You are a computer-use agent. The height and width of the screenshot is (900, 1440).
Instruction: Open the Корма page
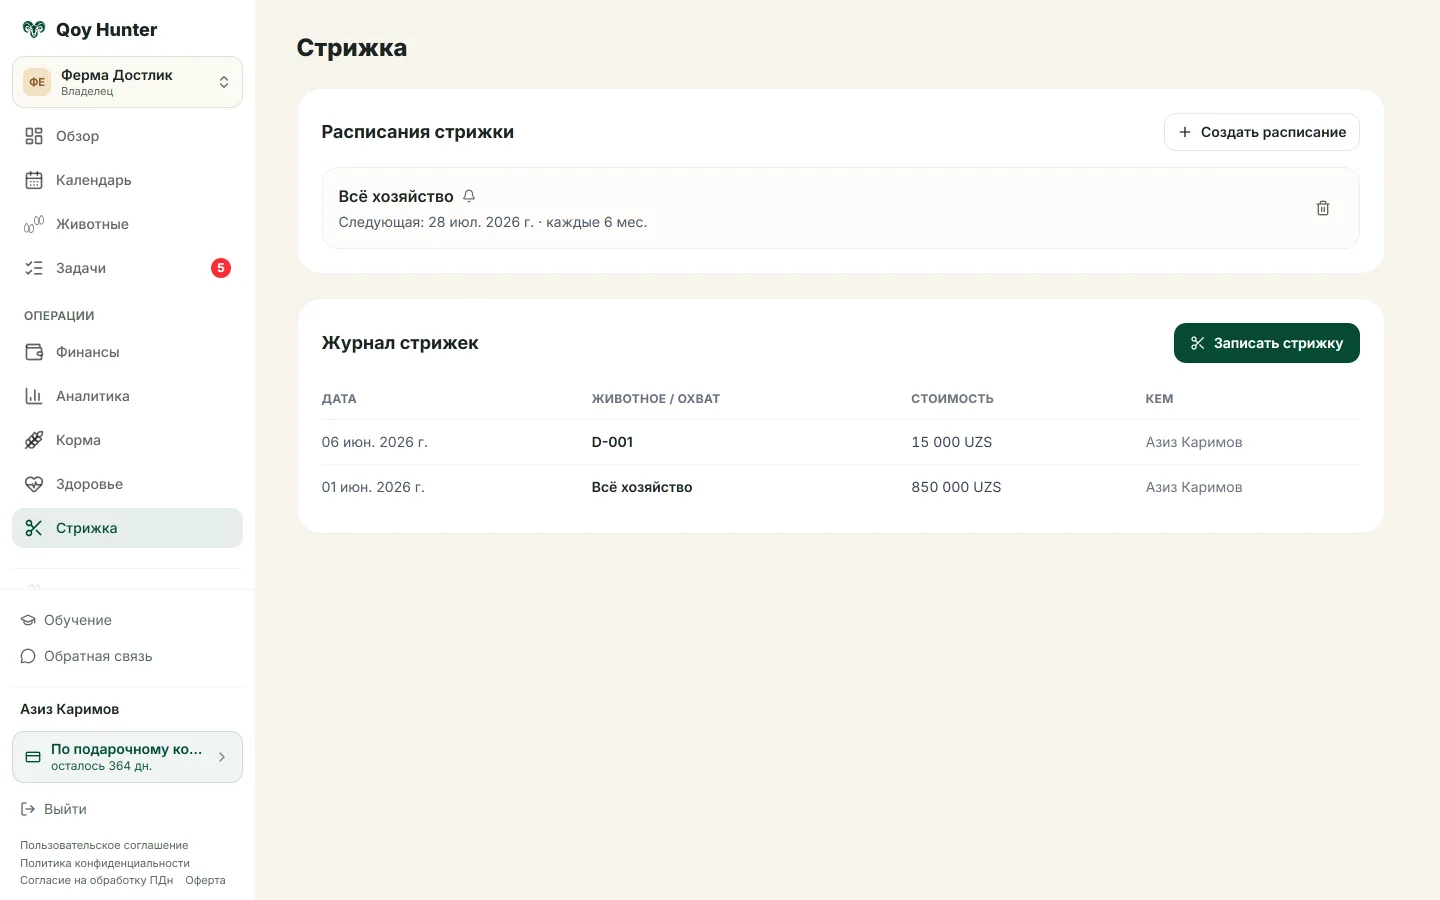127,440
